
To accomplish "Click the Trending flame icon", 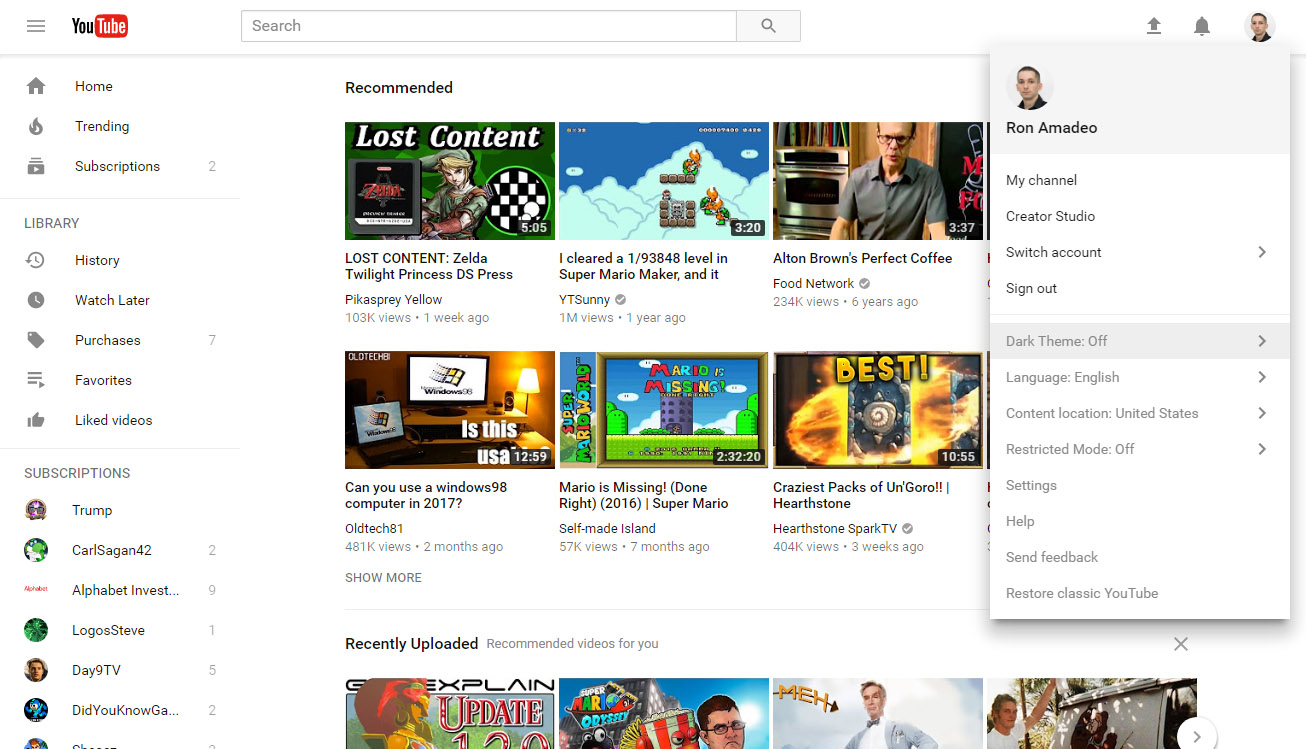I will pyautogui.click(x=36, y=126).
